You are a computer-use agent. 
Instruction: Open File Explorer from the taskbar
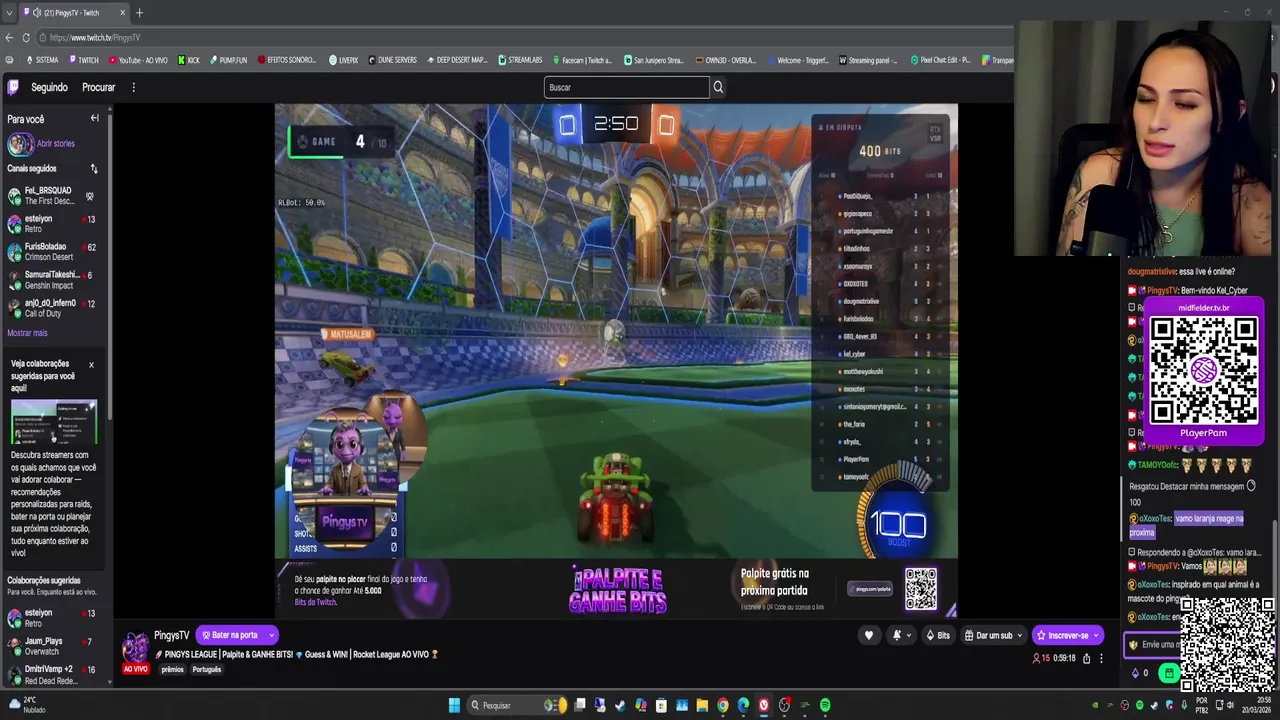pyautogui.click(x=702, y=705)
